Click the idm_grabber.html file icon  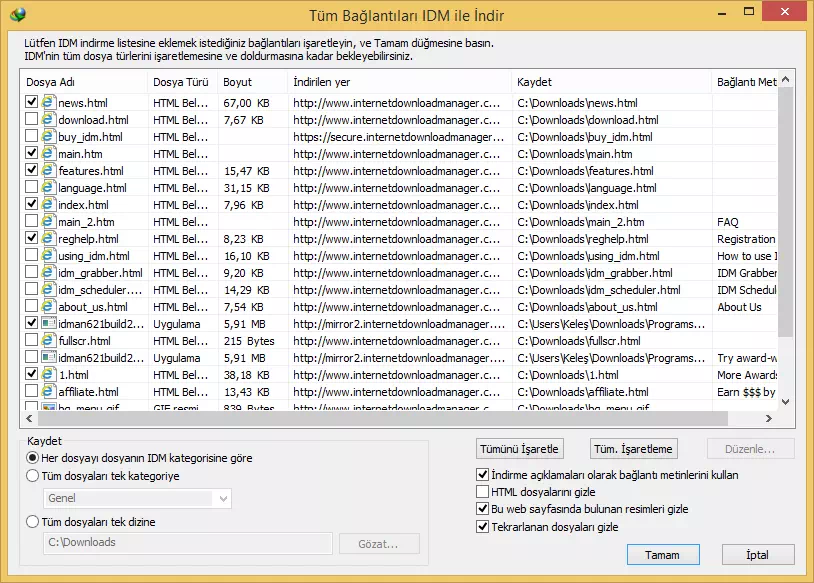[x=48, y=273]
